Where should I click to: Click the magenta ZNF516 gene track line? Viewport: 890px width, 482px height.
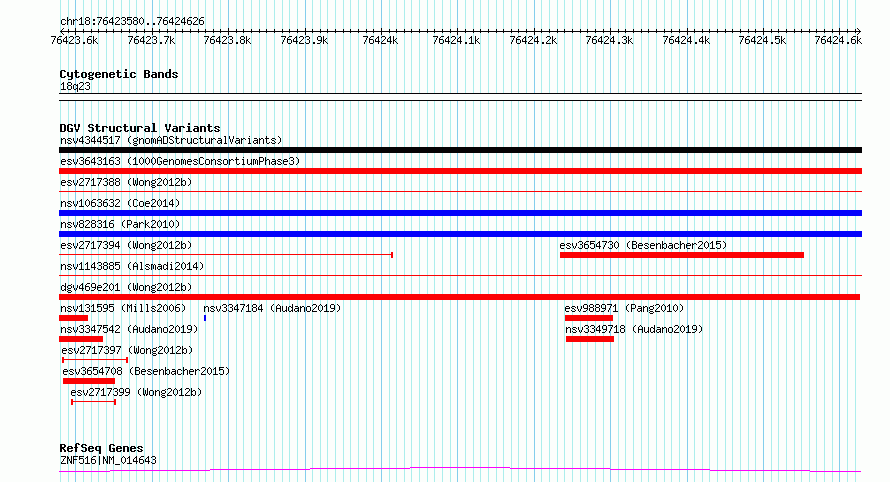[460, 470]
